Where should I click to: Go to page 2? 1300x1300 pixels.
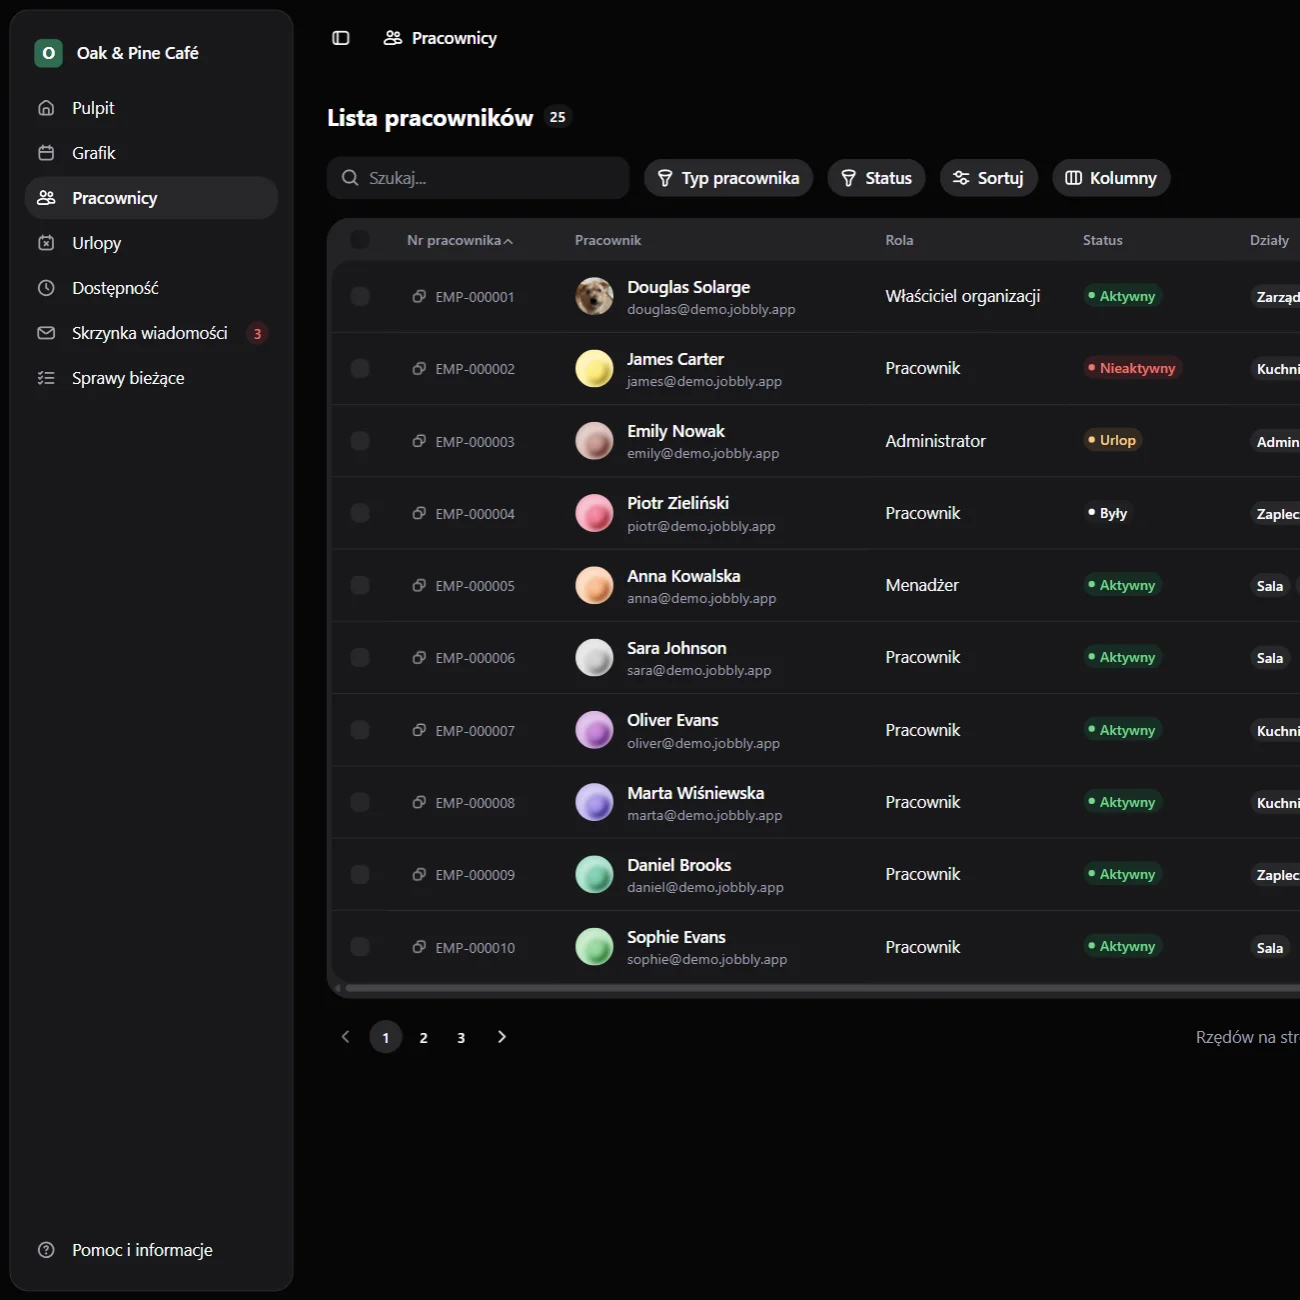[423, 1038]
